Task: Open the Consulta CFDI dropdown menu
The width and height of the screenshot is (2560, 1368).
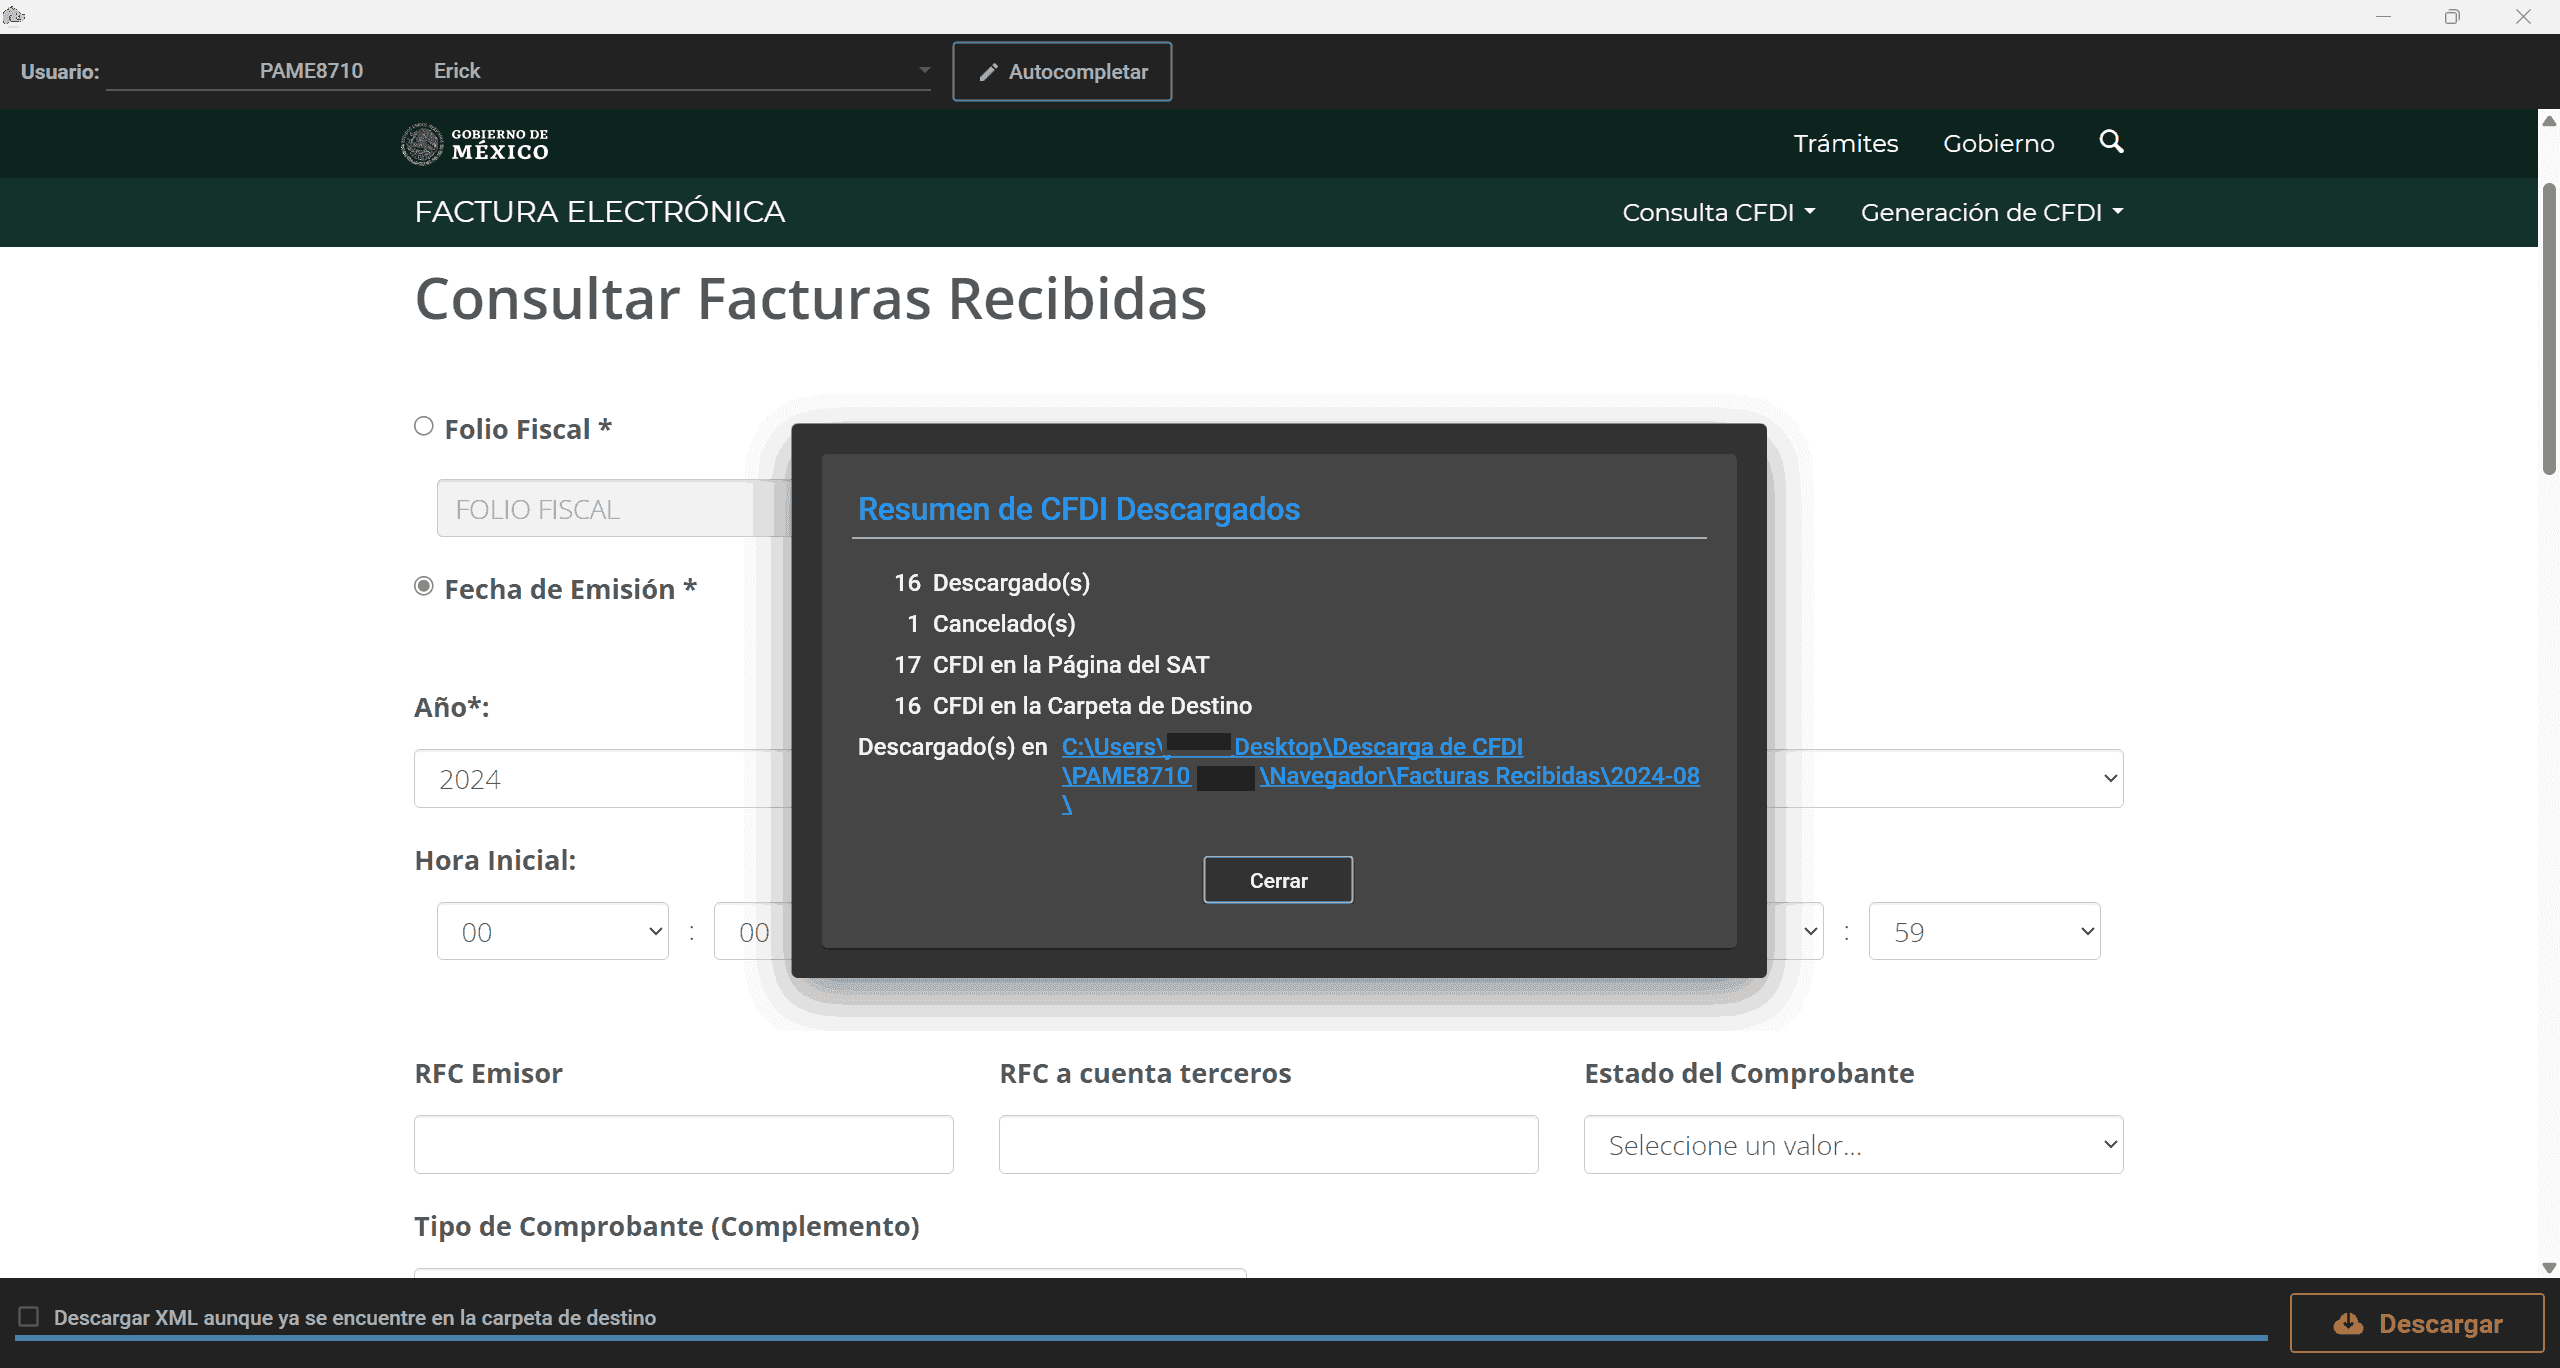Action: point(1717,212)
